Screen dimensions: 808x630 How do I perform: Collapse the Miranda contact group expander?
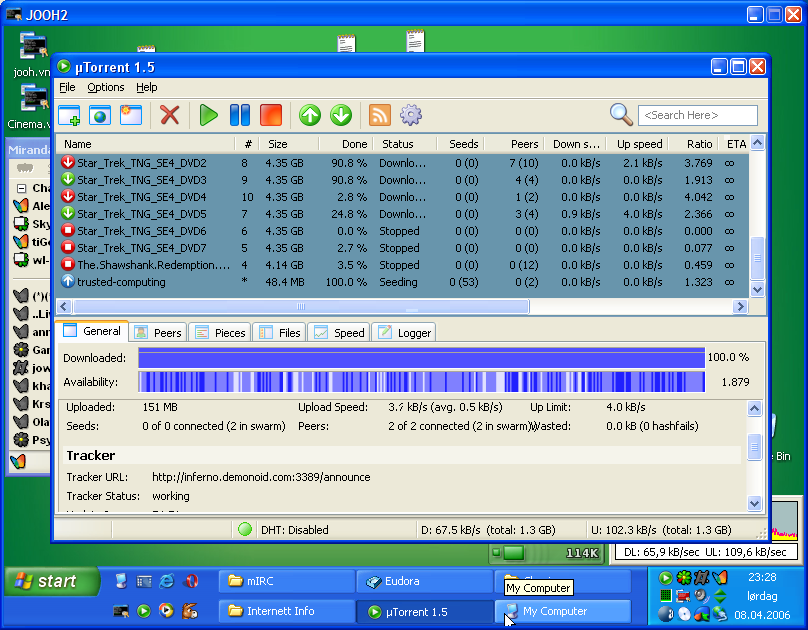coord(21,188)
